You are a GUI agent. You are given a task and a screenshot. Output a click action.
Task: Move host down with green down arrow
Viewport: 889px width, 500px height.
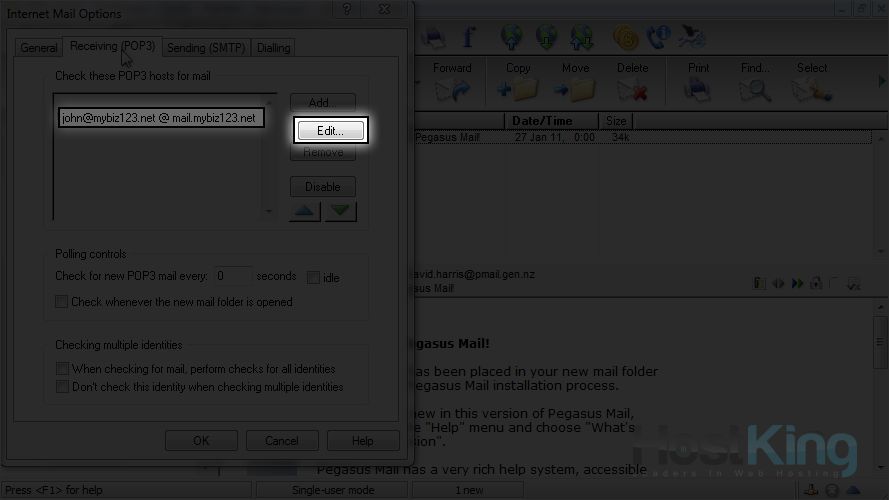click(x=340, y=211)
